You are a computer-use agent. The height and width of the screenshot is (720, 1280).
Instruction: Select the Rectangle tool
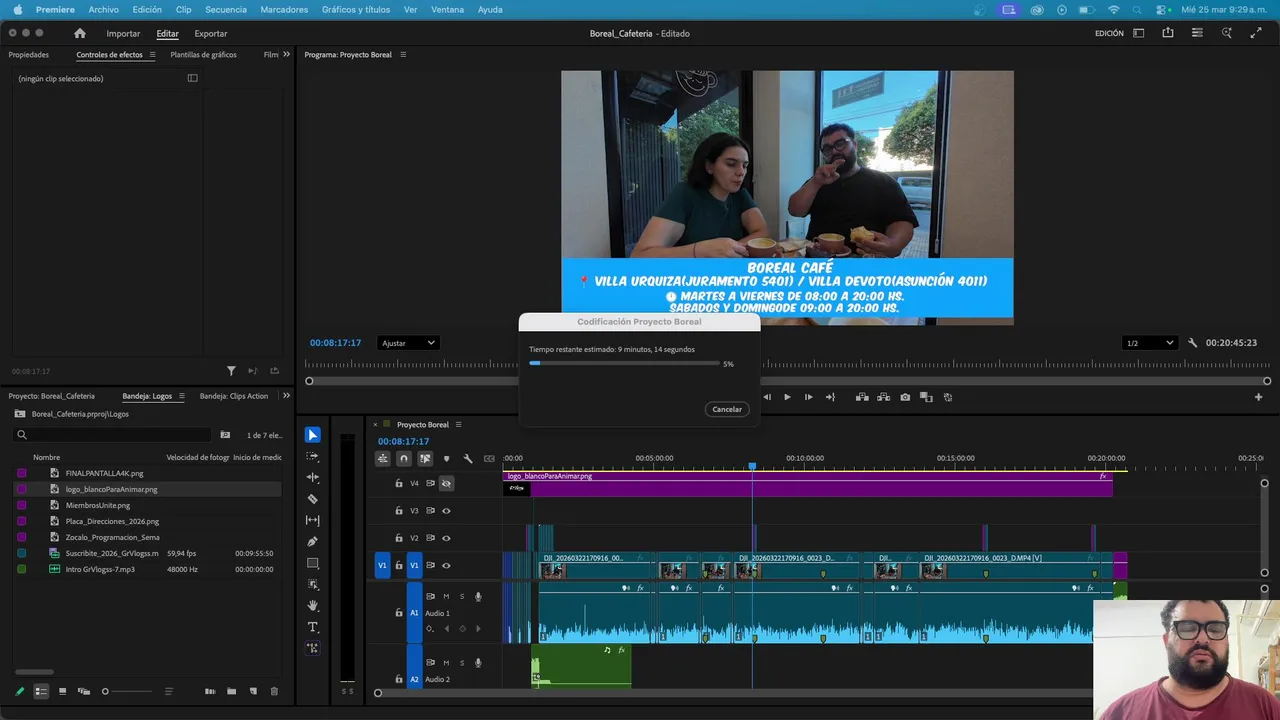(x=313, y=563)
